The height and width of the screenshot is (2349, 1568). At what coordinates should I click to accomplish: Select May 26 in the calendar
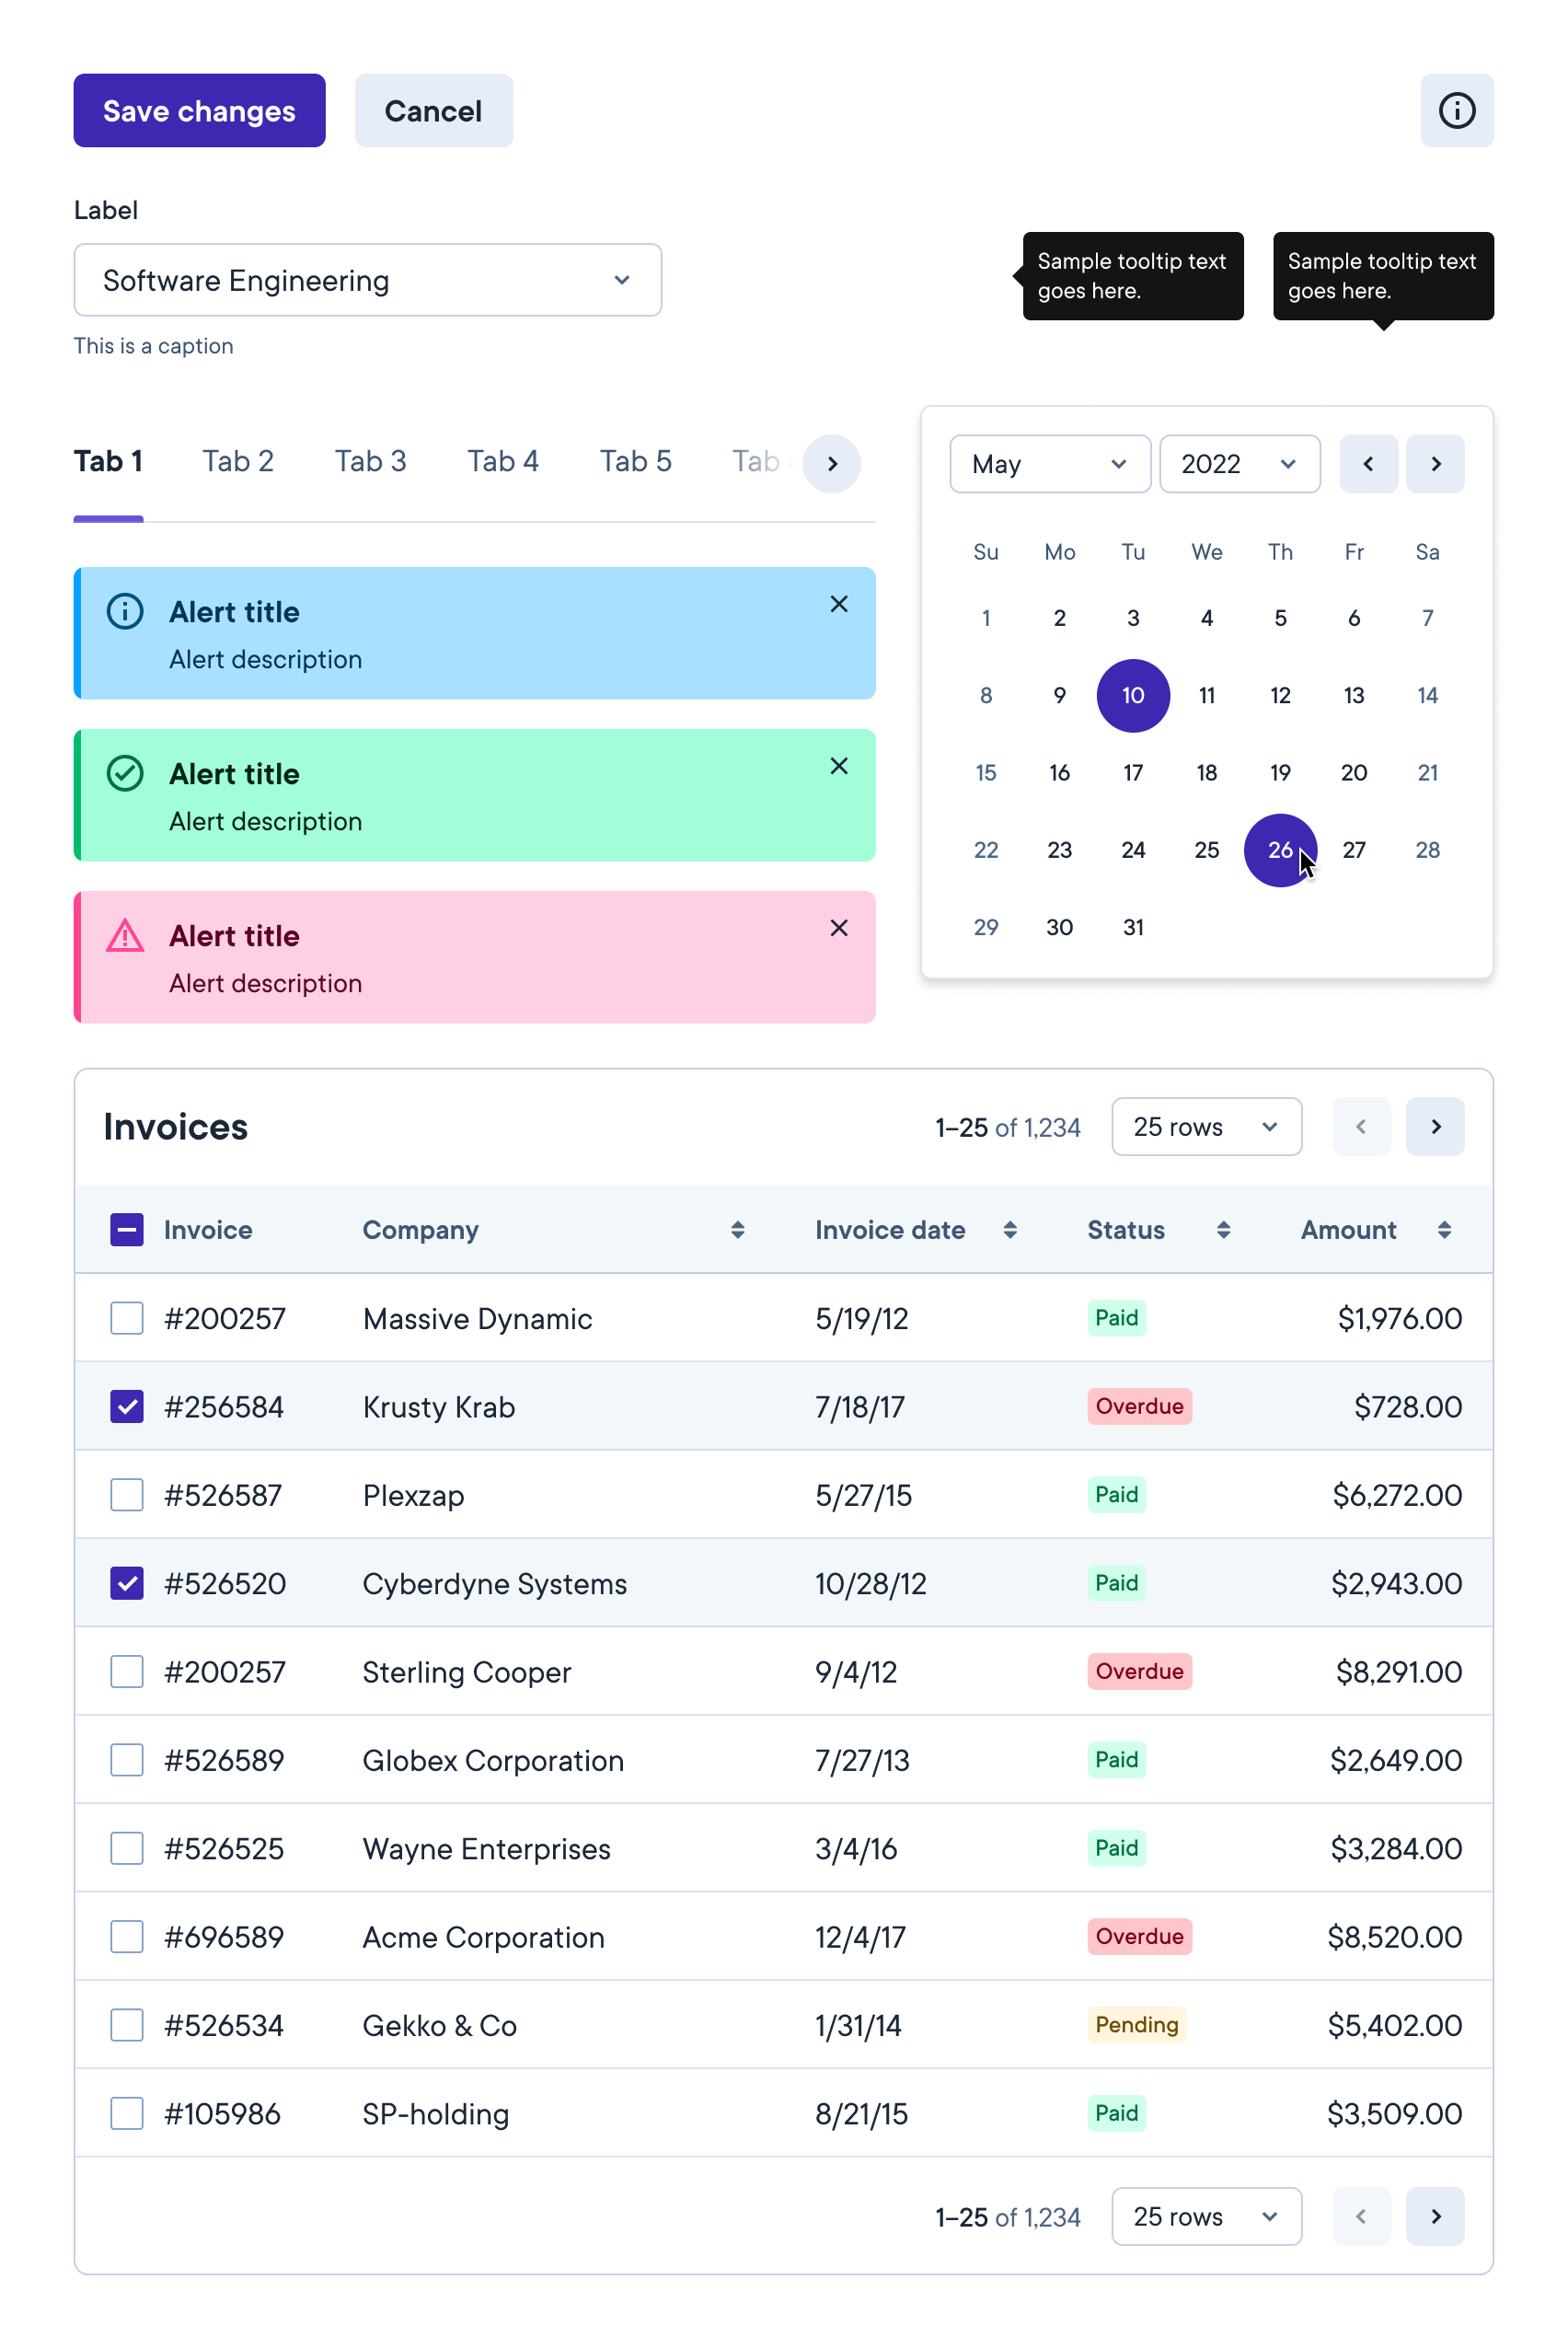coord(1279,850)
